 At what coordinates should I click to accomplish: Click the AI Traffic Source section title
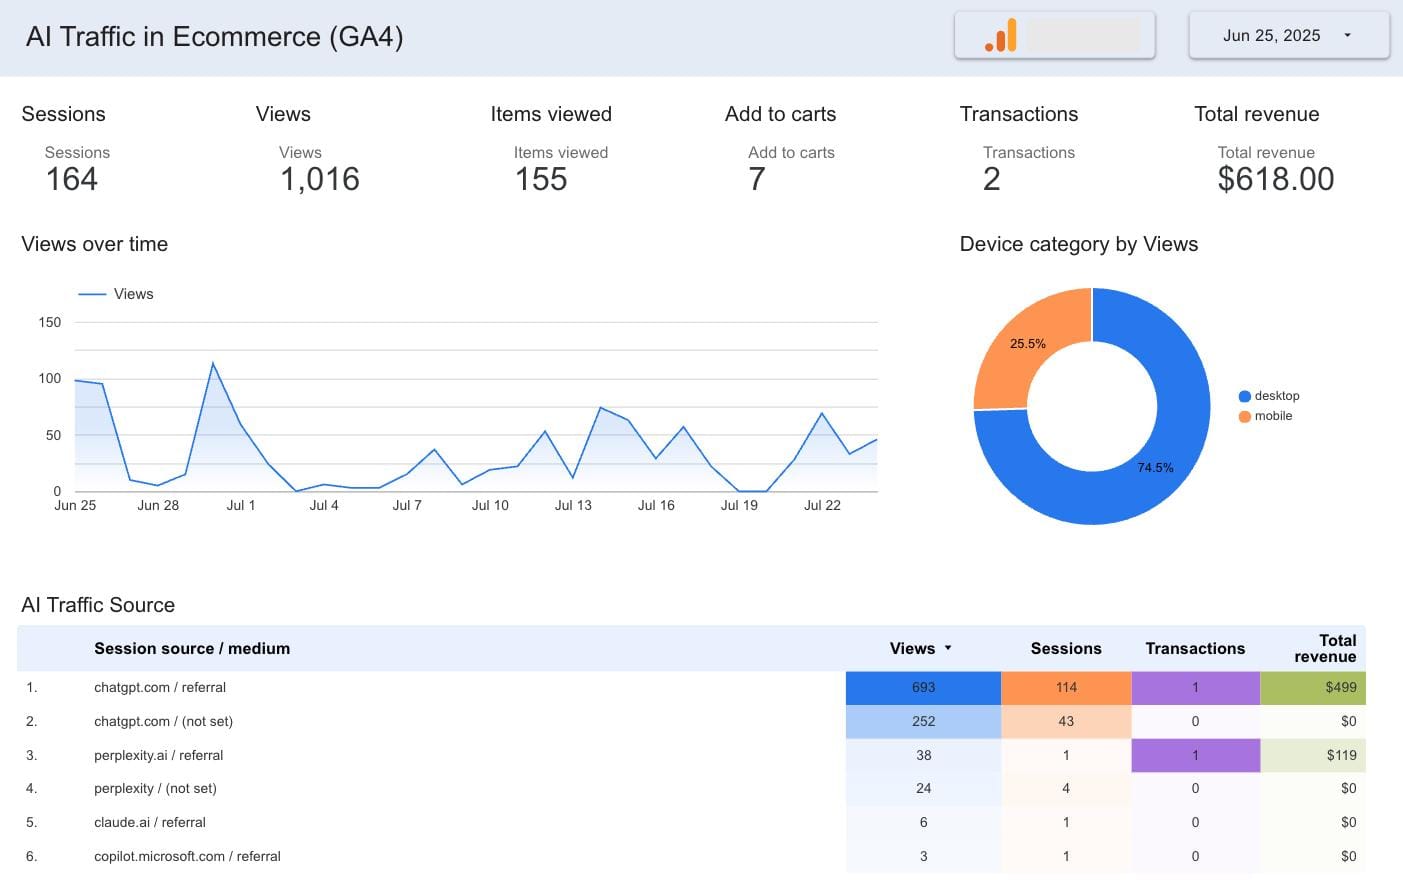[98, 605]
